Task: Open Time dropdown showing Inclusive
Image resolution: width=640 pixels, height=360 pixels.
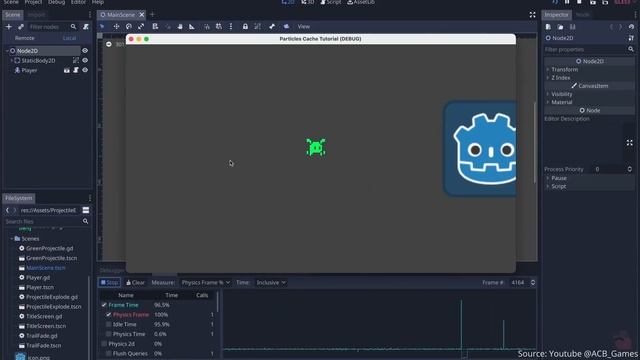Action: click(x=271, y=282)
